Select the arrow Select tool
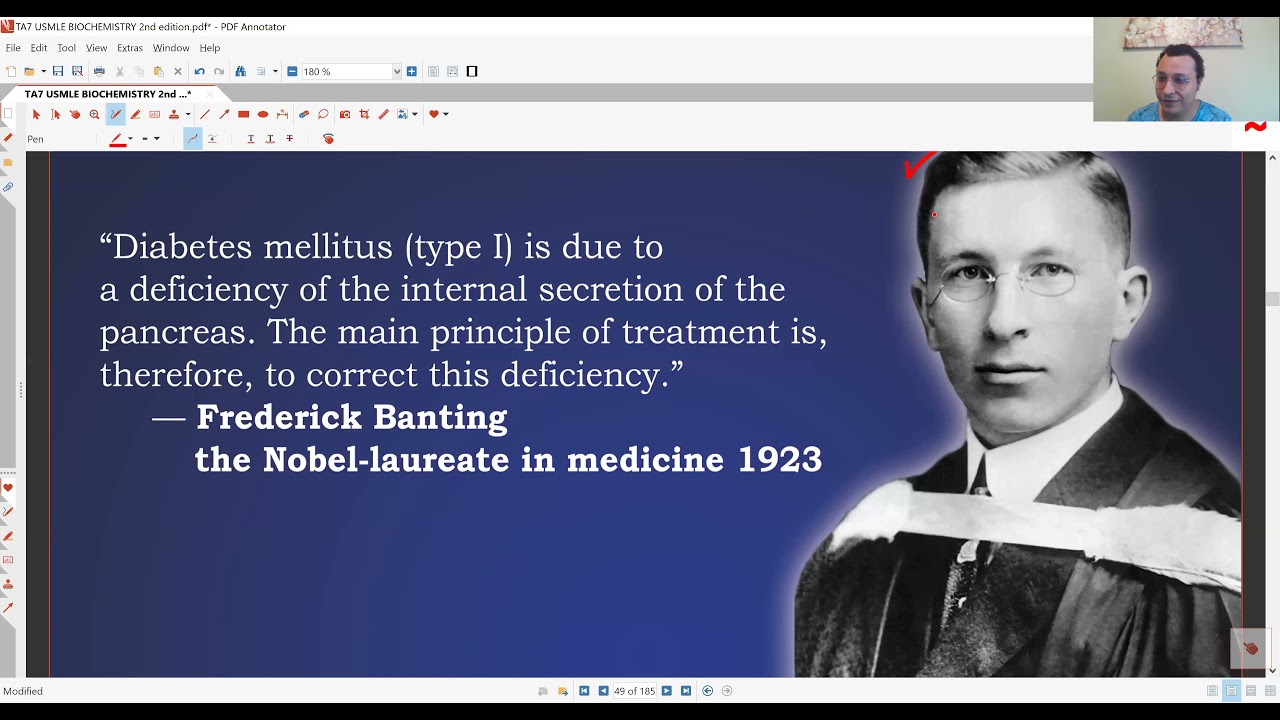 [x=36, y=114]
